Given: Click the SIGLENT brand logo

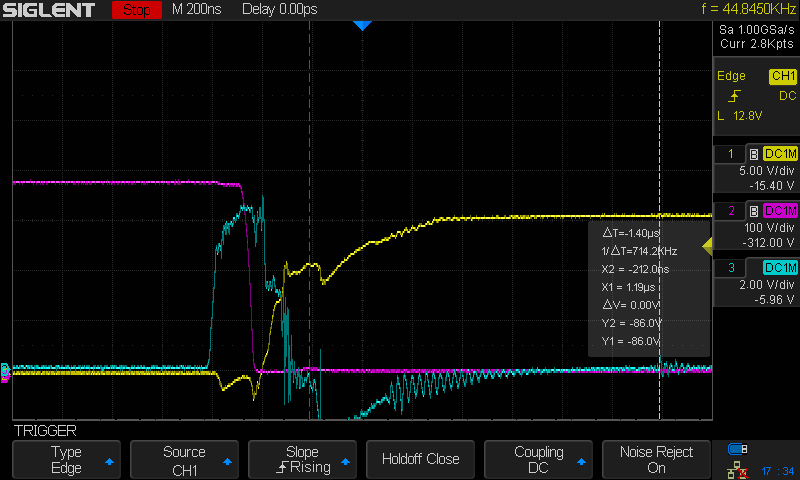Looking at the screenshot, I should [49, 10].
